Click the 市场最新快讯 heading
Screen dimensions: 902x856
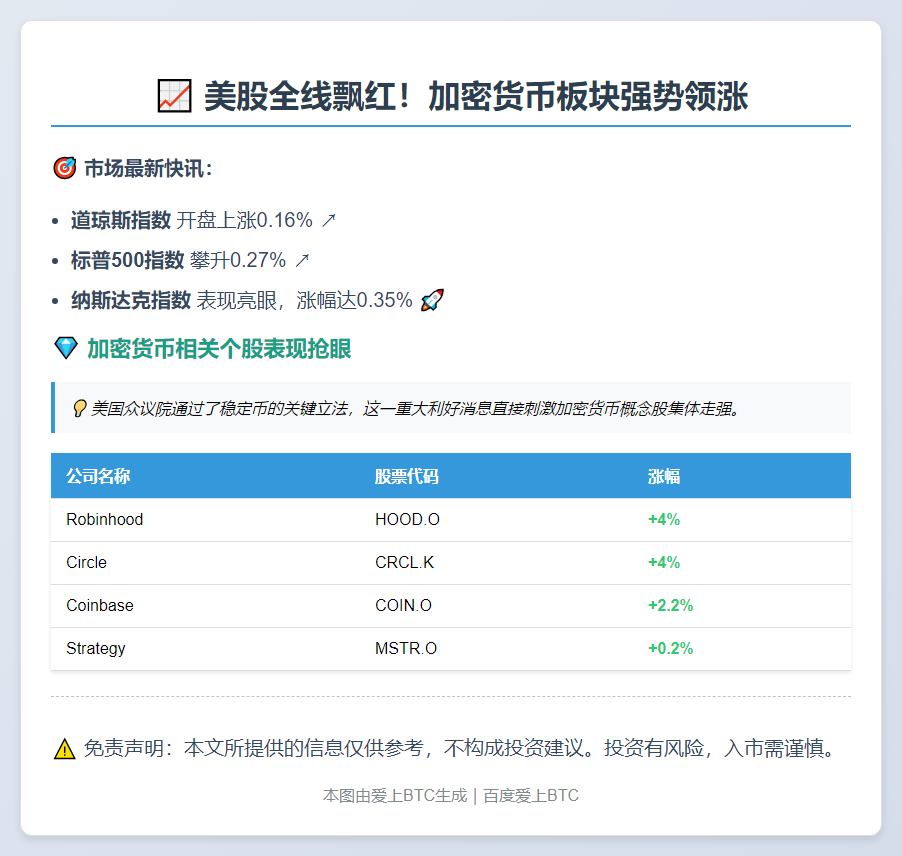[148, 169]
